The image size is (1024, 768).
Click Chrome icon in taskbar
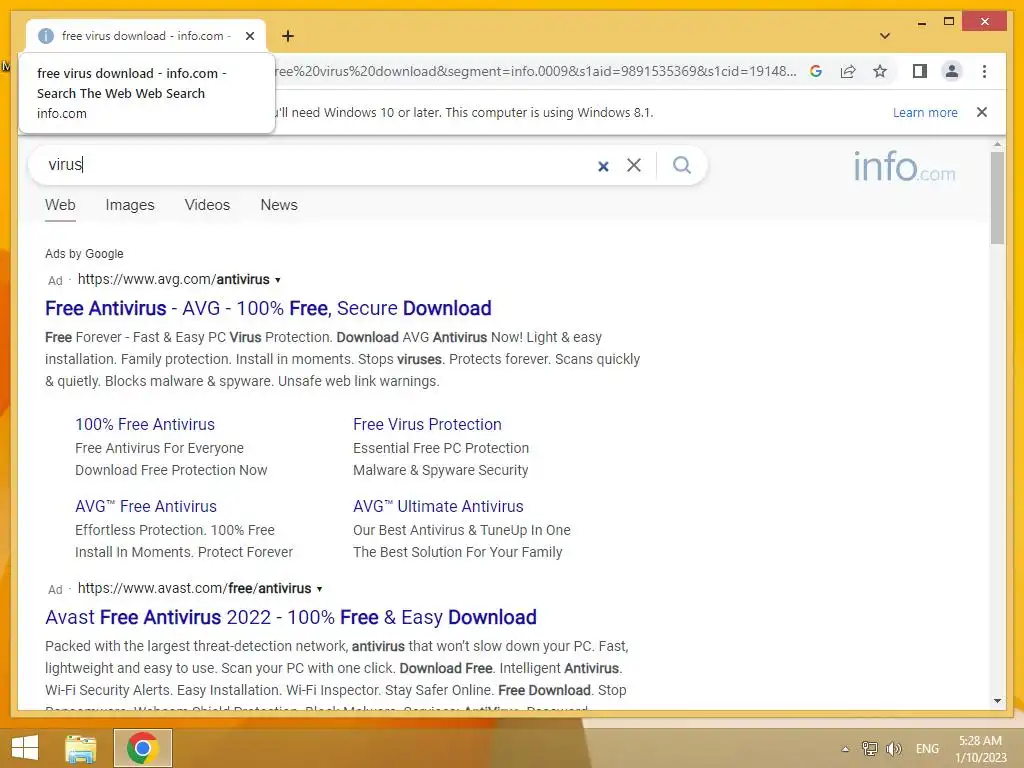coord(142,748)
